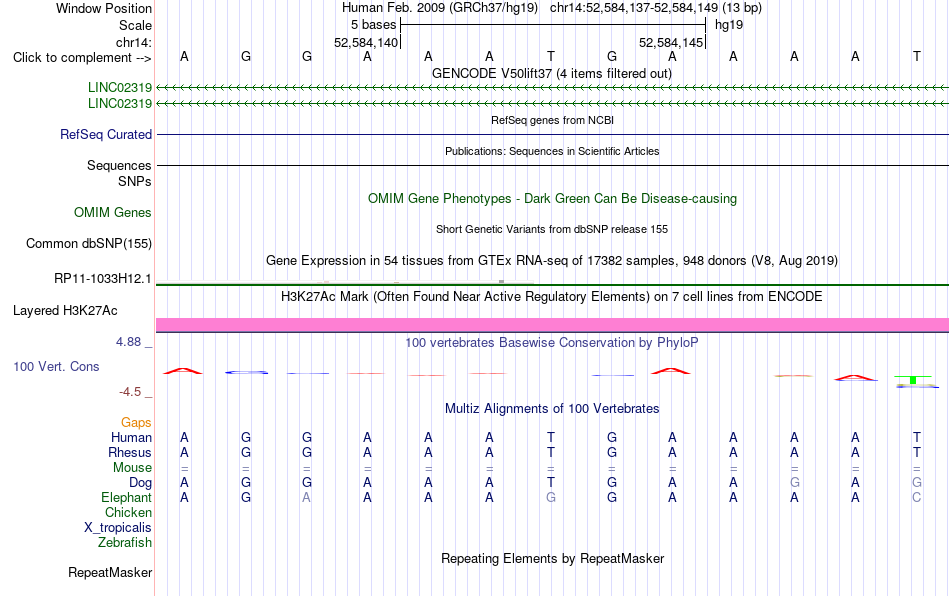Open RefSeq Curated track label
950x596 pixels.
(x=105, y=134)
